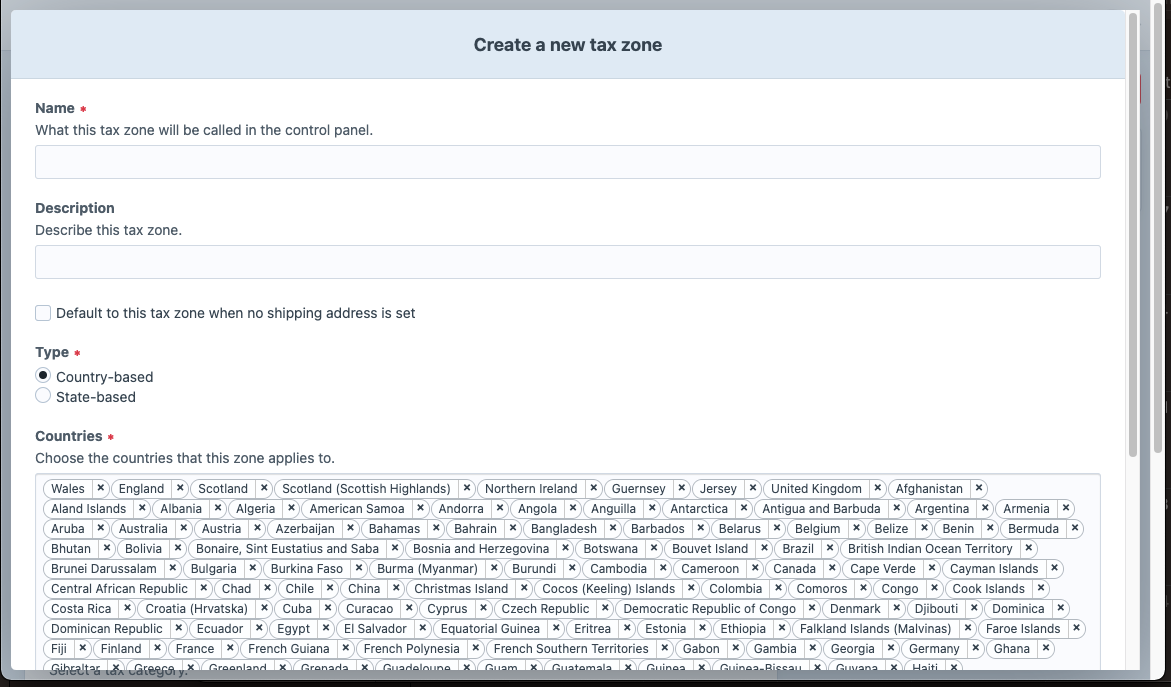Screen dimensions: 1171x687
Task: Click the Description input field
Action: [x=568, y=262]
